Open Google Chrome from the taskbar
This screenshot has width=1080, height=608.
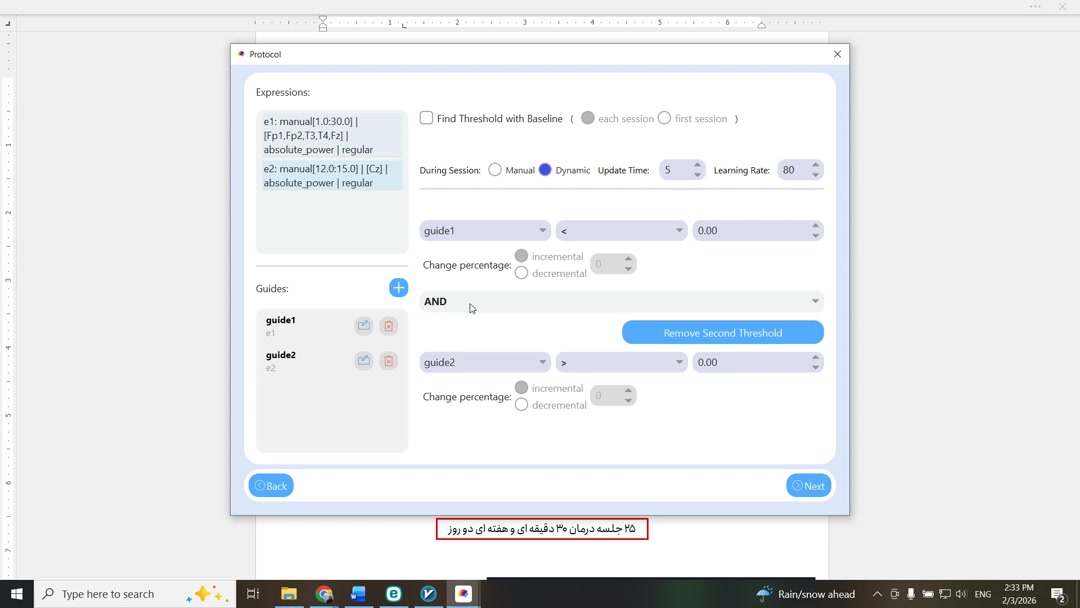tap(324, 594)
